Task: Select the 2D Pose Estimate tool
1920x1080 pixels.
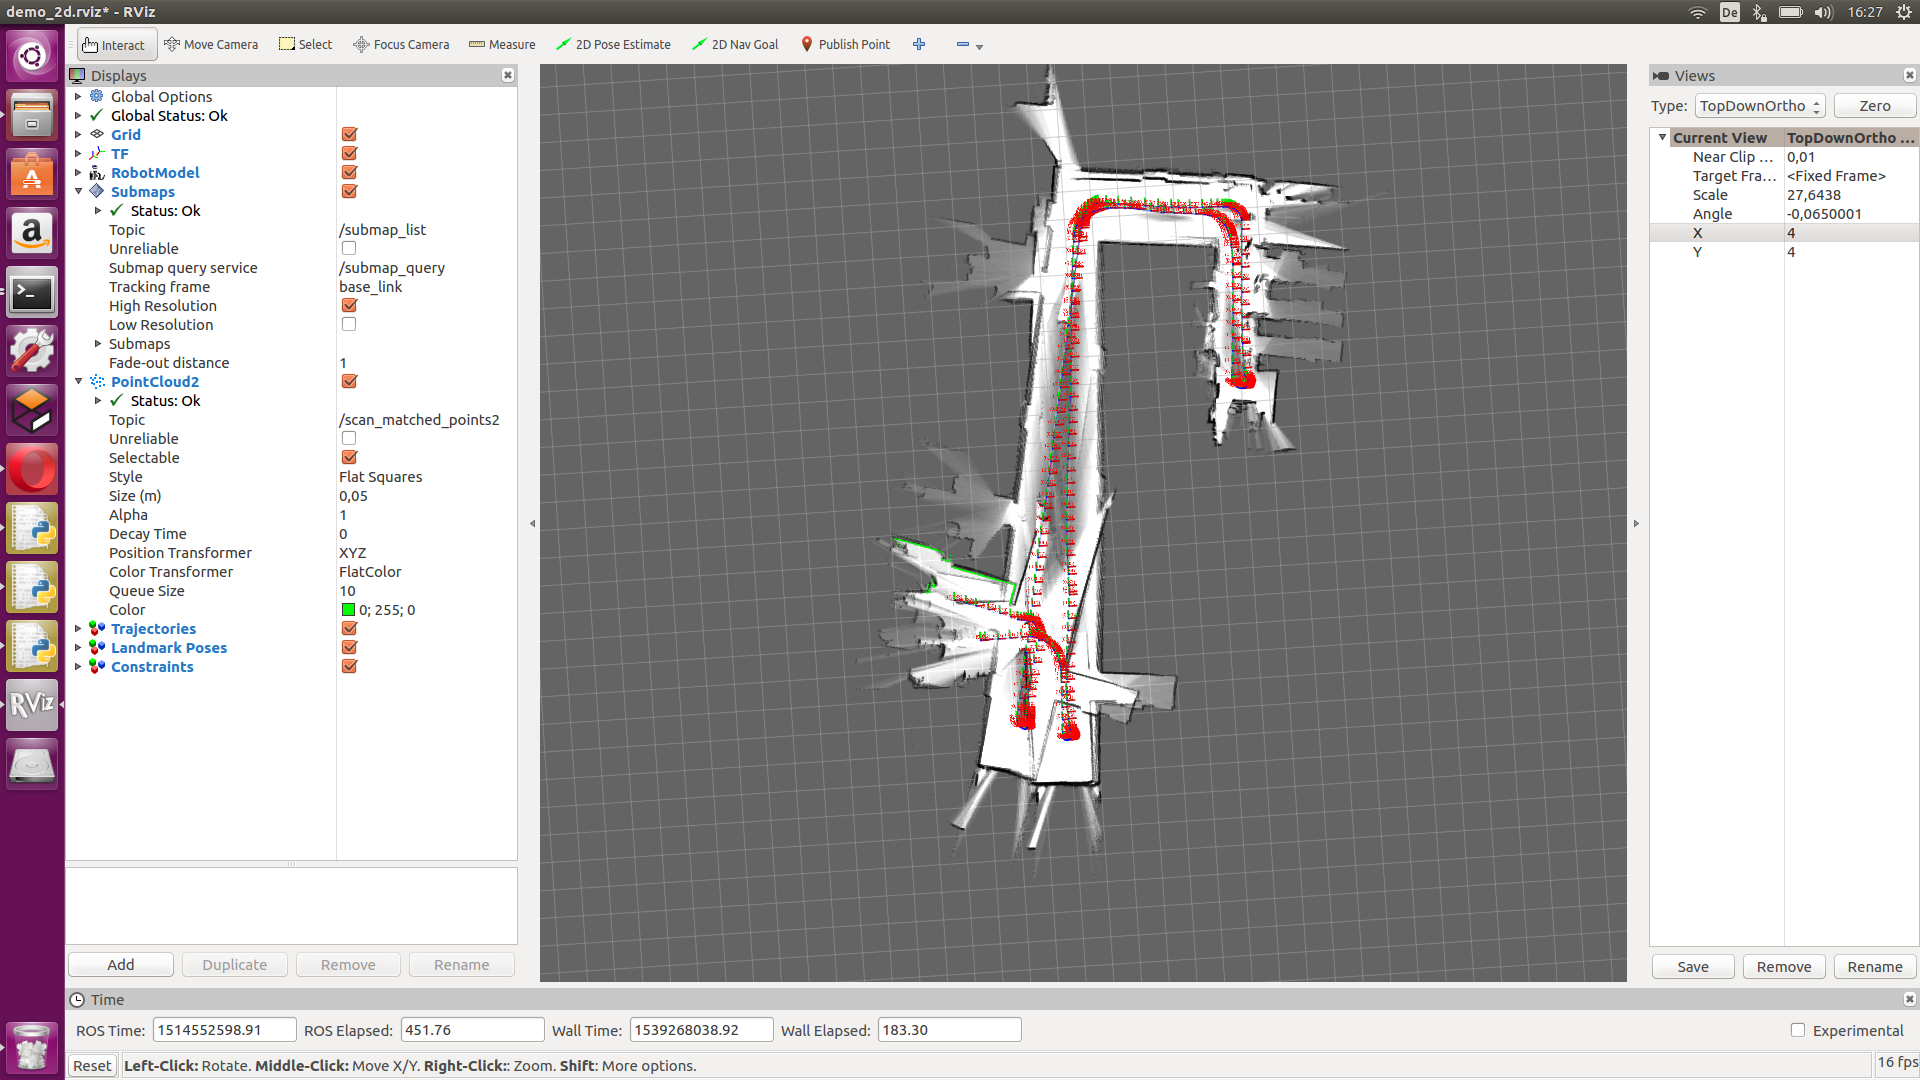Action: click(x=613, y=45)
